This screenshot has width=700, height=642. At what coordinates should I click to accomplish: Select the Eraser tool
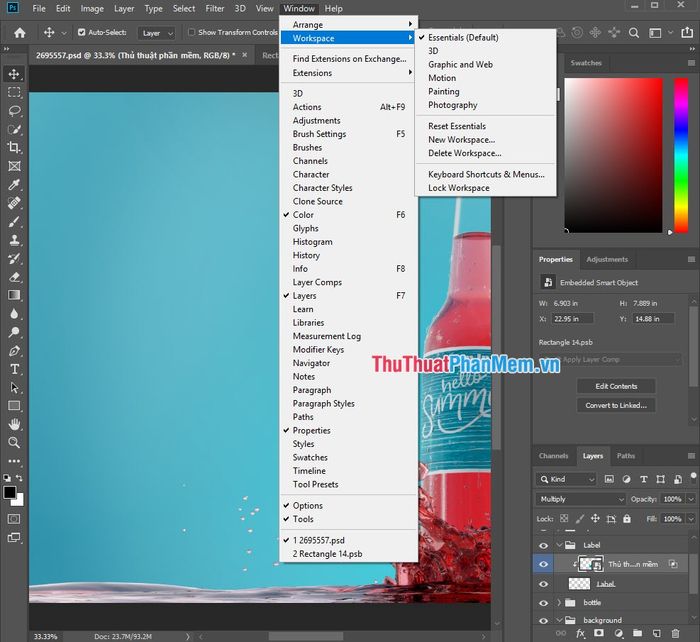click(x=14, y=277)
